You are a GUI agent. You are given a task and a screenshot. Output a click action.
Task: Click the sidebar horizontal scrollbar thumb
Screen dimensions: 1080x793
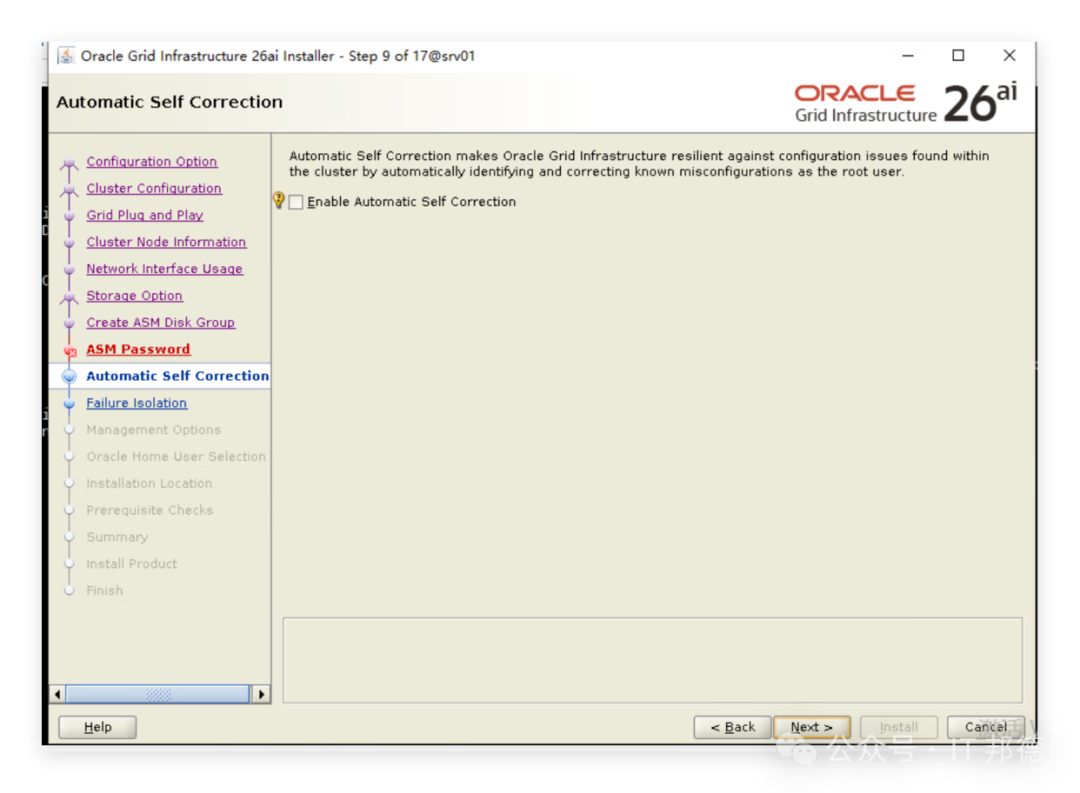158,694
